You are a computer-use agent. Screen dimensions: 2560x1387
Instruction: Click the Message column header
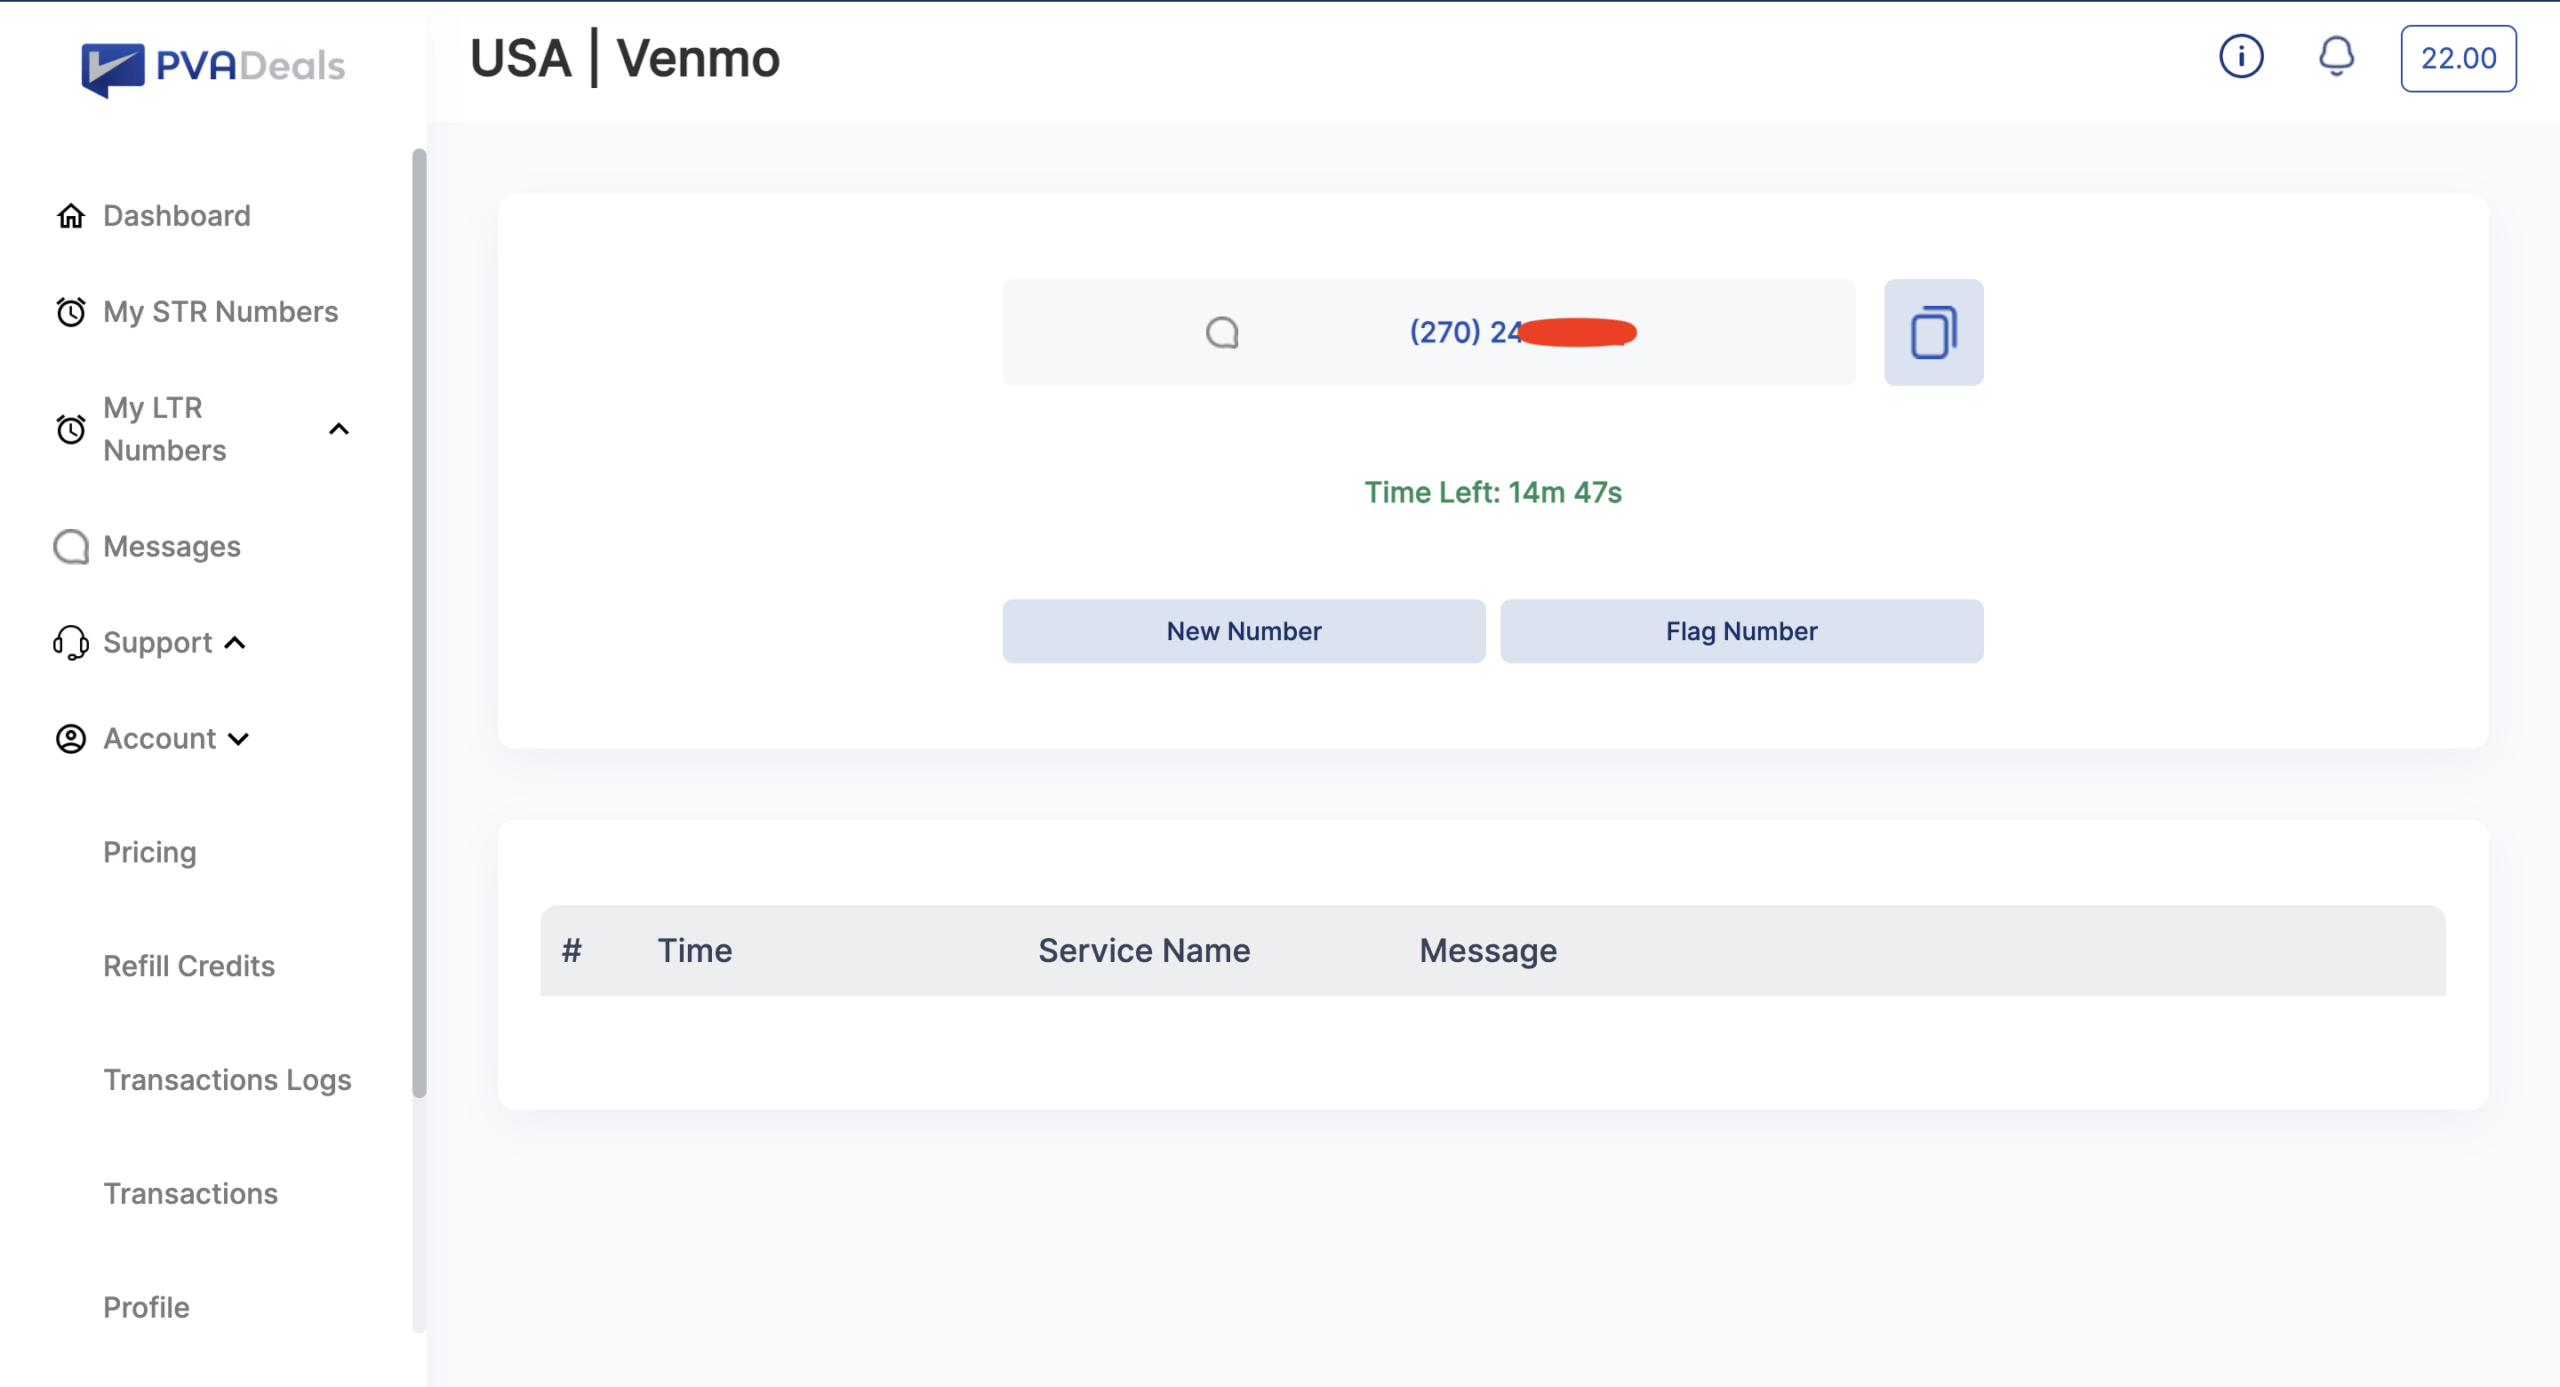1488,951
